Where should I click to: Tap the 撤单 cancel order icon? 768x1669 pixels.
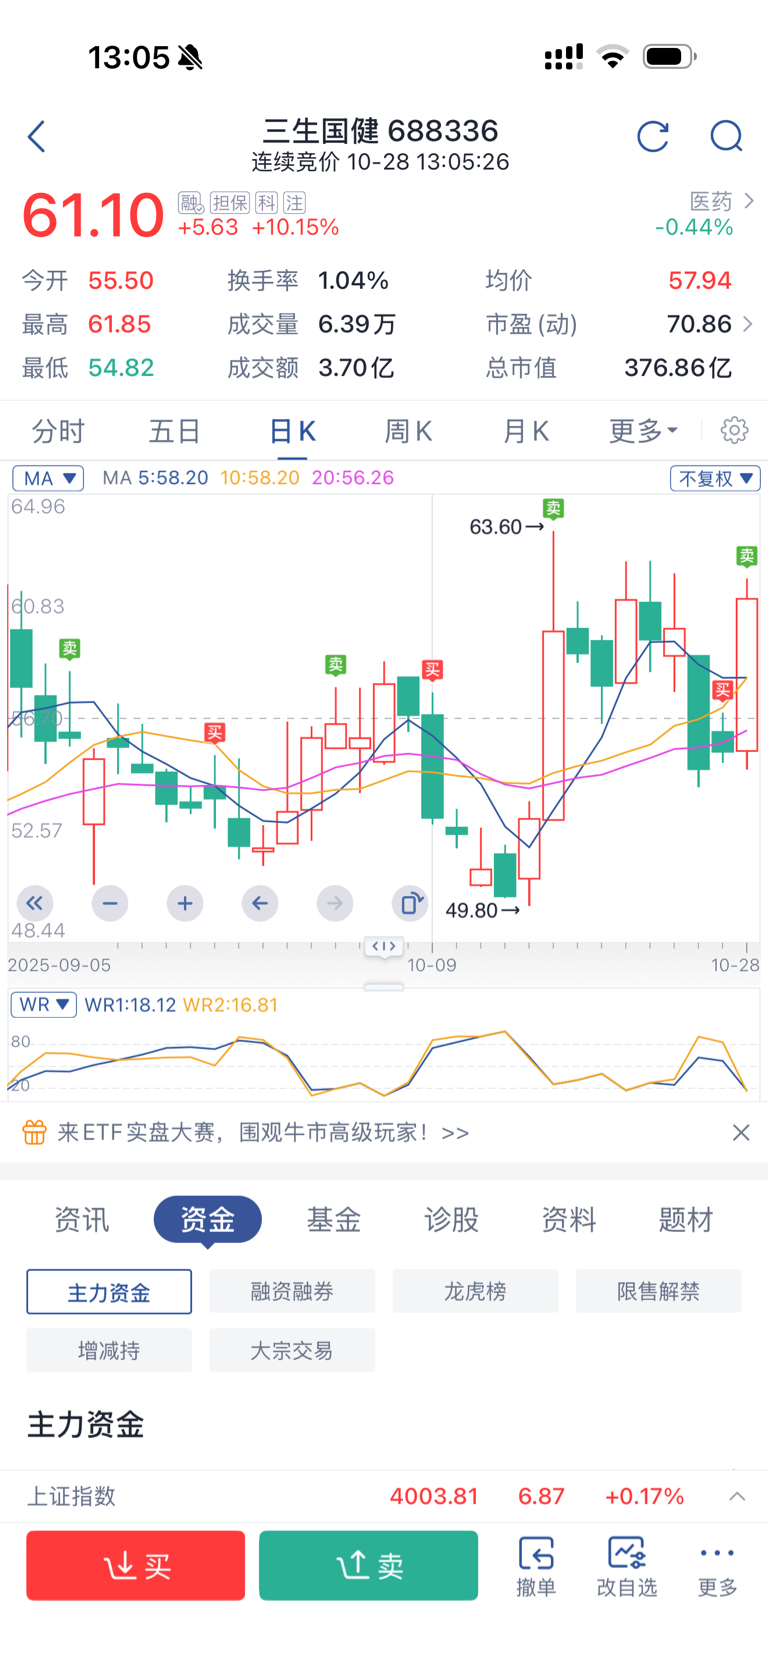pos(536,1566)
